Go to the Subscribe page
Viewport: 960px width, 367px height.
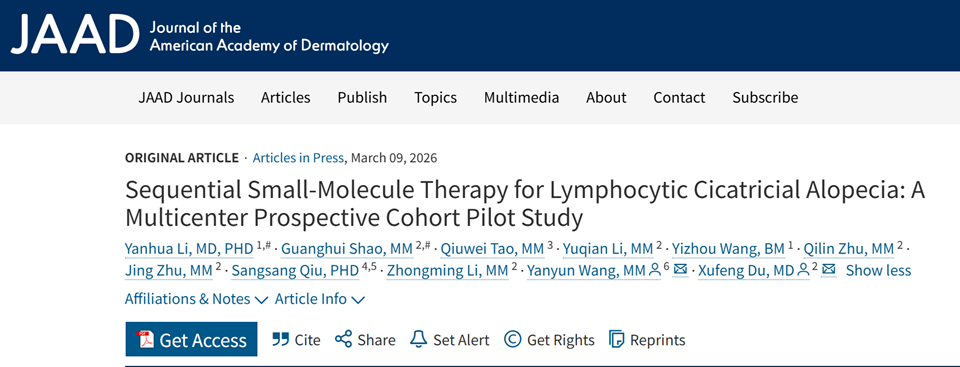(765, 97)
